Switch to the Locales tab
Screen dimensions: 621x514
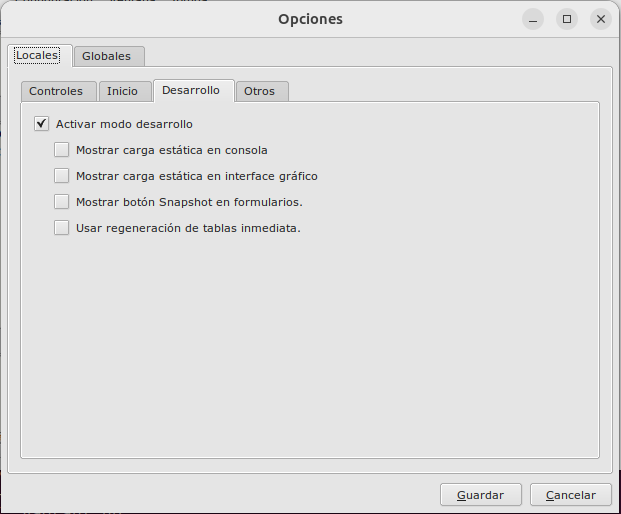[40, 55]
